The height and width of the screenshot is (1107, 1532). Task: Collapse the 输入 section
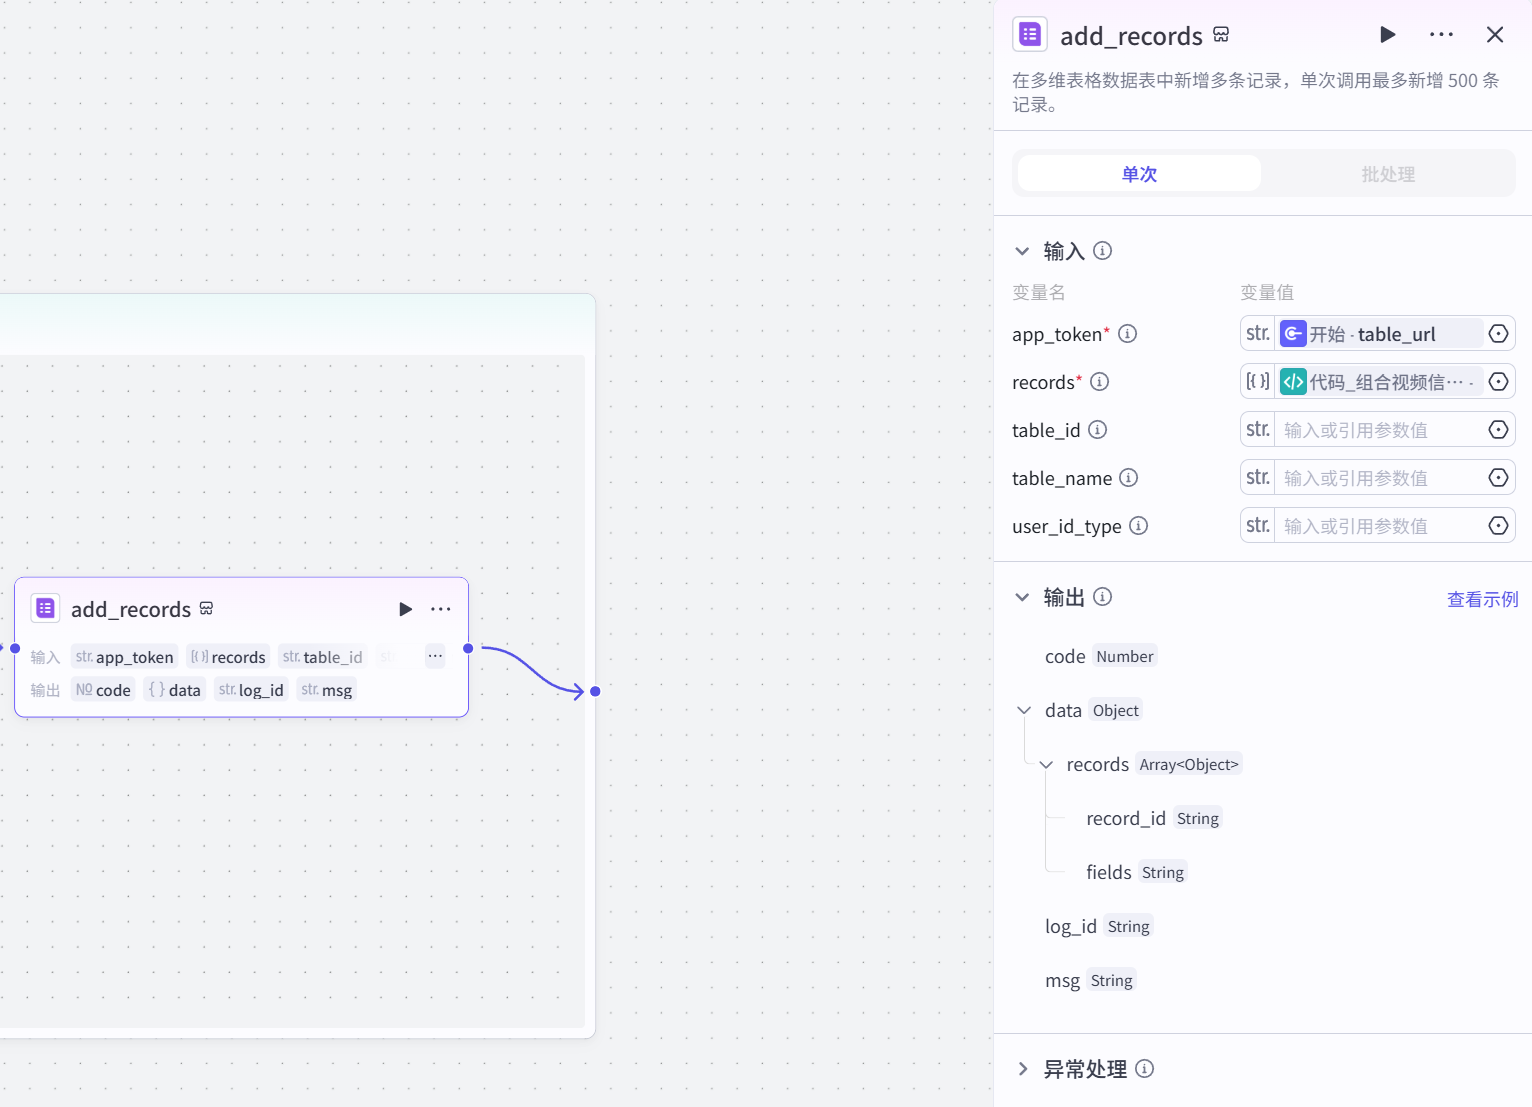click(x=1022, y=251)
